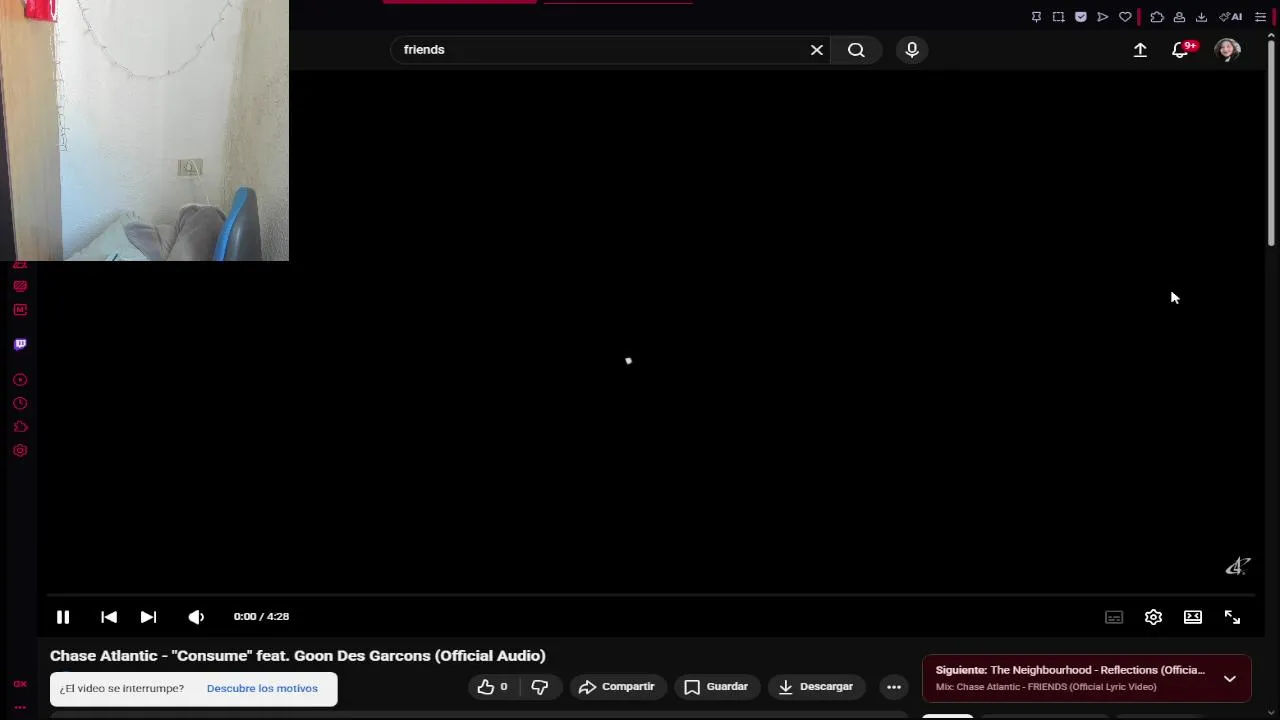Skip to the next video
Image resolution: width=1280 pixels, height=720 pixels.
click(148, 617)
